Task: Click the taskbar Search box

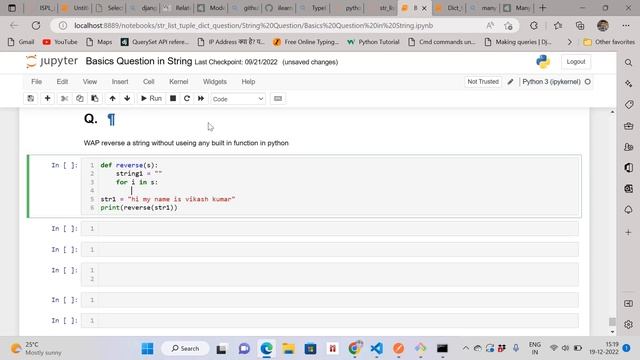Action: coord(185,349)
